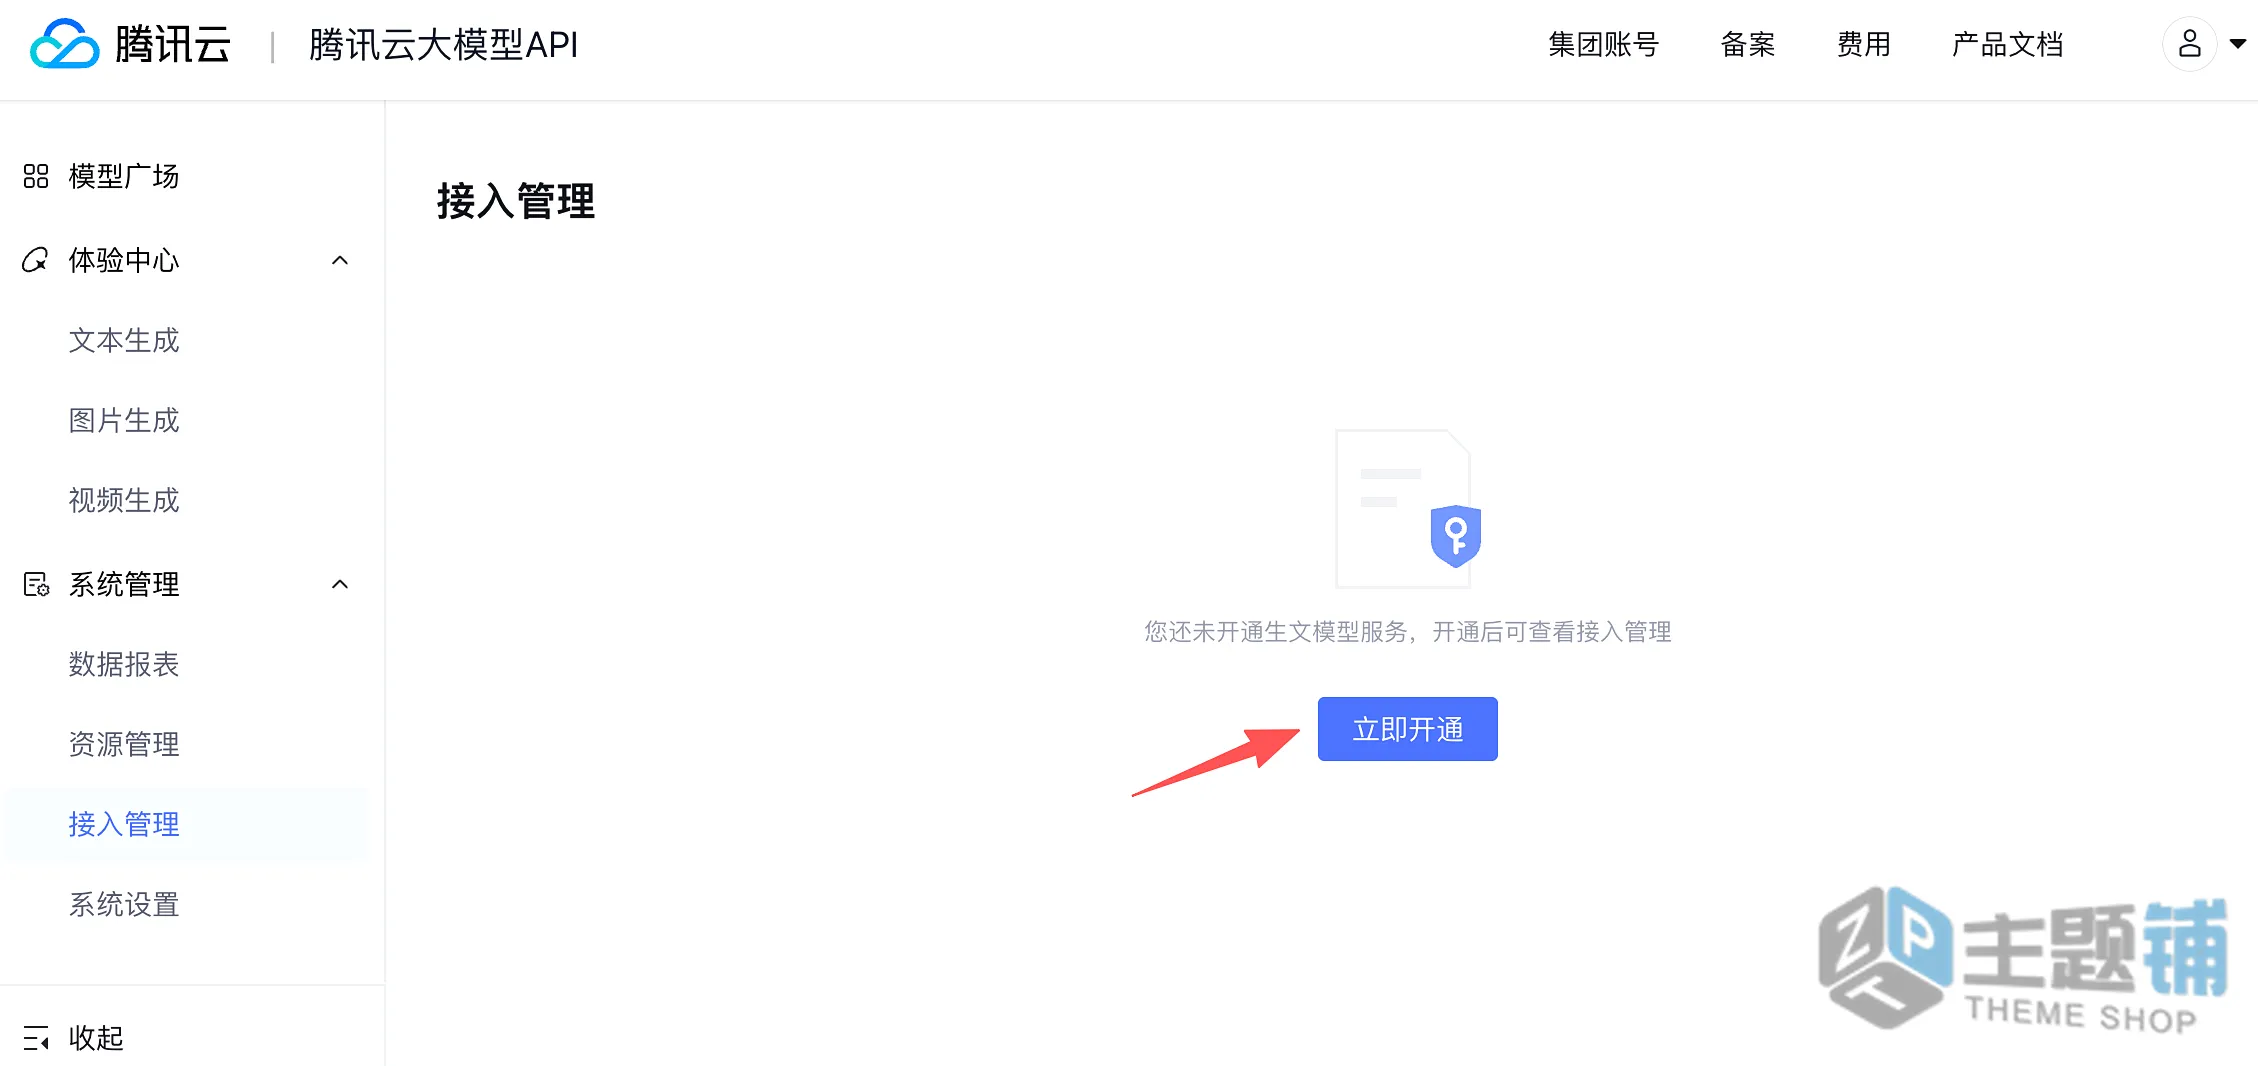Open 备案 in top navigation

pyautogui.click(x=1747, y=44)
